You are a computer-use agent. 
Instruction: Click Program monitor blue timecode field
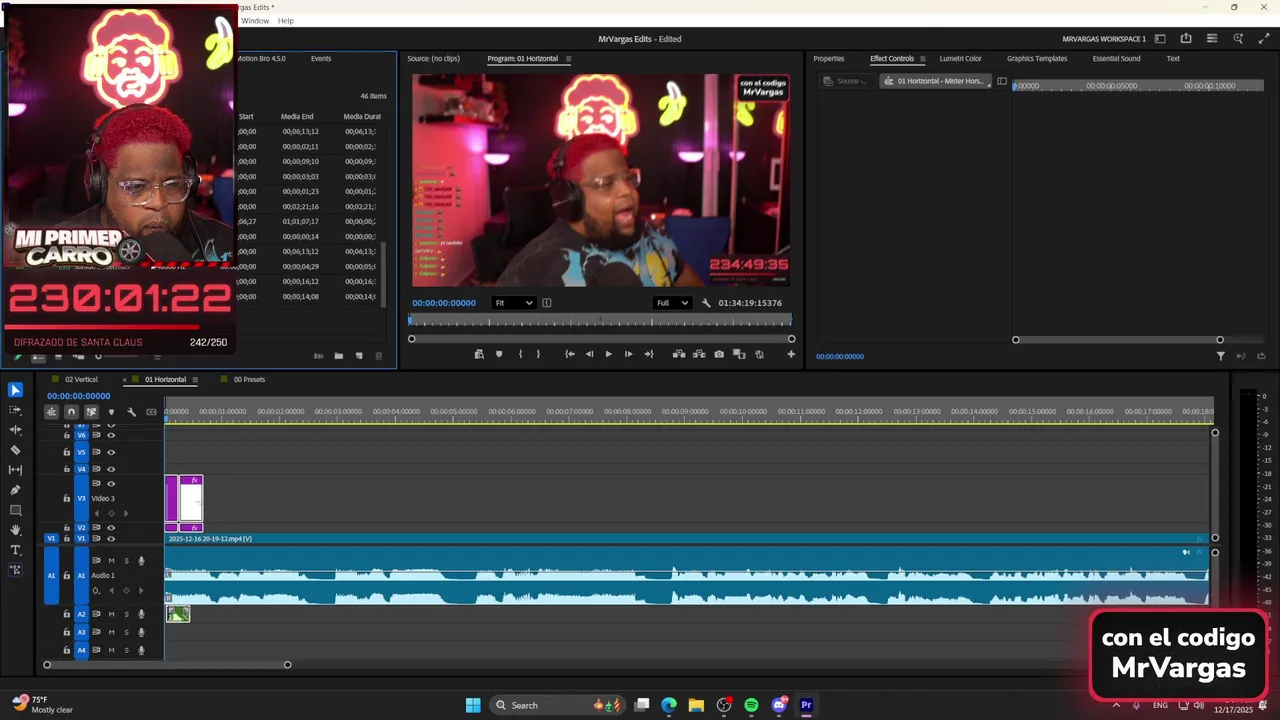444,303
